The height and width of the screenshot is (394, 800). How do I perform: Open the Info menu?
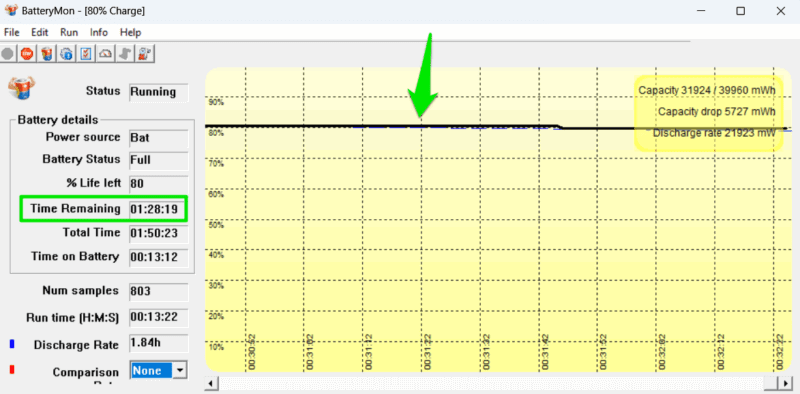pos(98,32)
